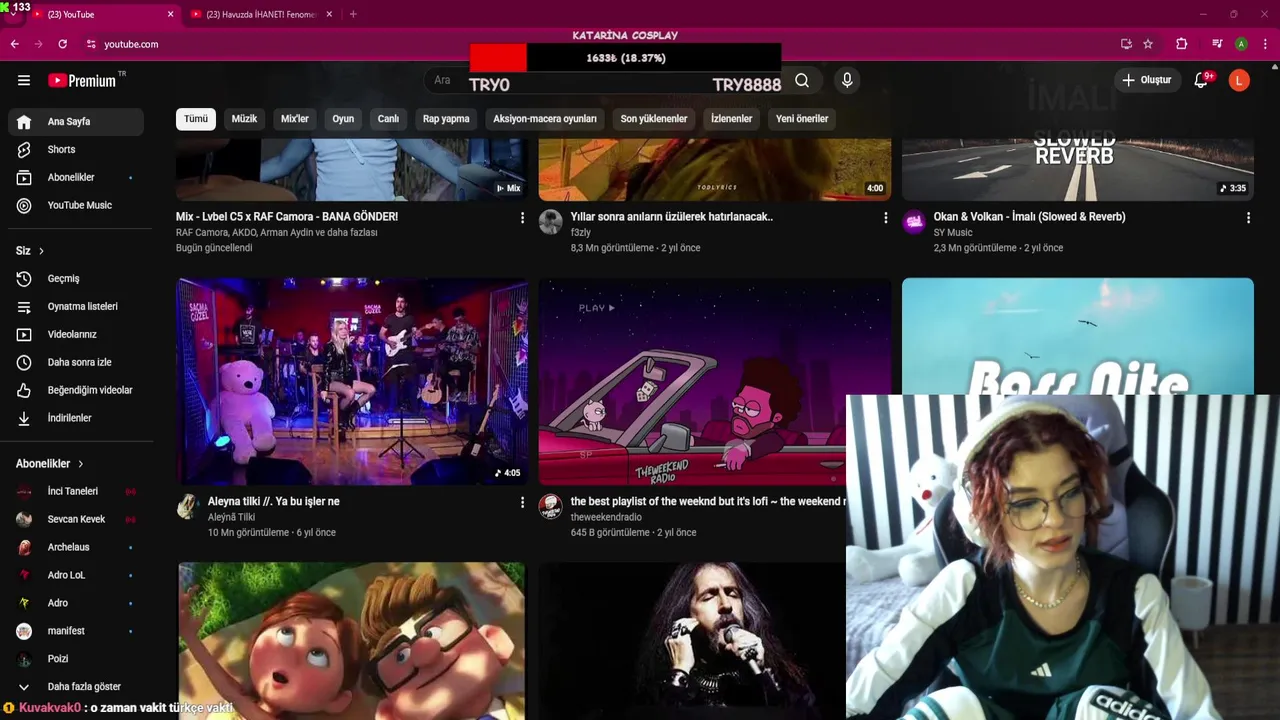Screen dimensions: 1280x720
Task: Click the Oluştur create button
Action: click(1147, 80)
